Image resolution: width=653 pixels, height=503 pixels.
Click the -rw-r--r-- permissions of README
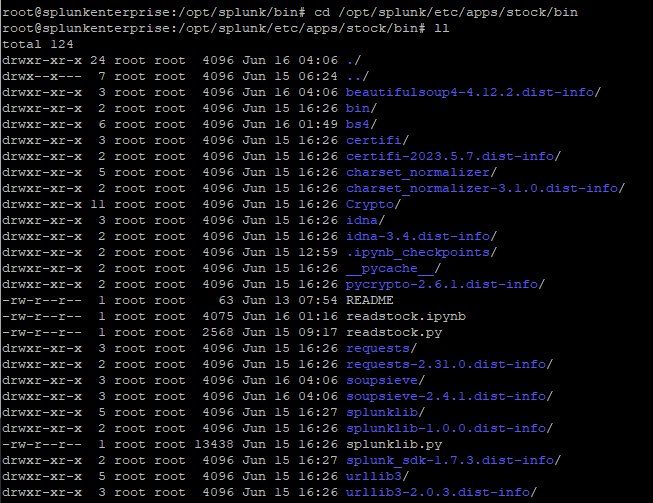pyautogui.click(x=42, y=301)
